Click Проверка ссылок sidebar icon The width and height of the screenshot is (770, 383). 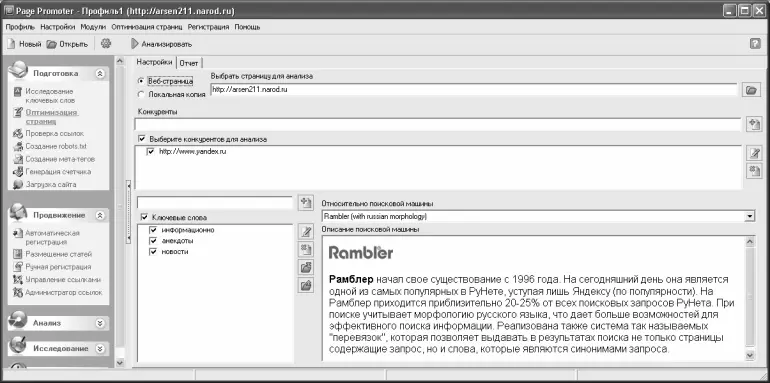pyautogui.click(x=18, y=134)
